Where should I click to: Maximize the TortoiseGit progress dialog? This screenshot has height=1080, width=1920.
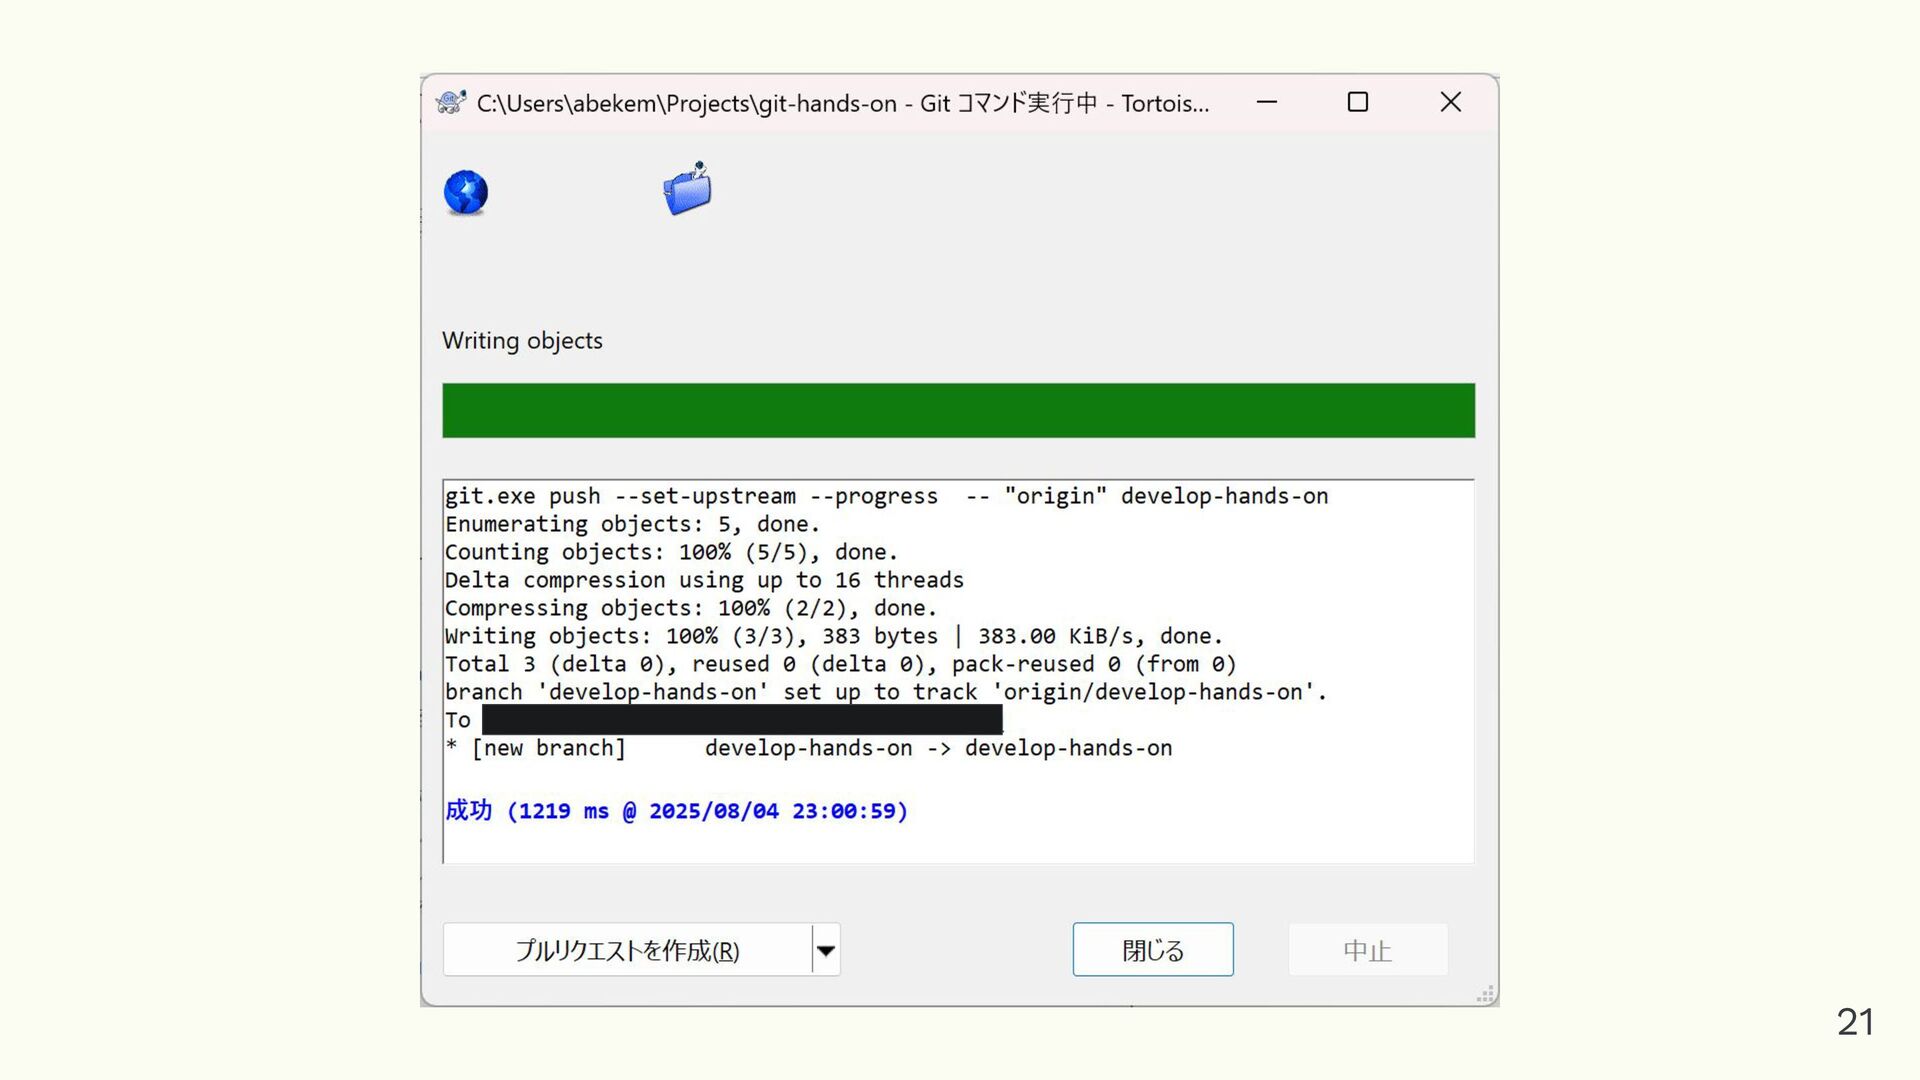[x=1358, y=102]
